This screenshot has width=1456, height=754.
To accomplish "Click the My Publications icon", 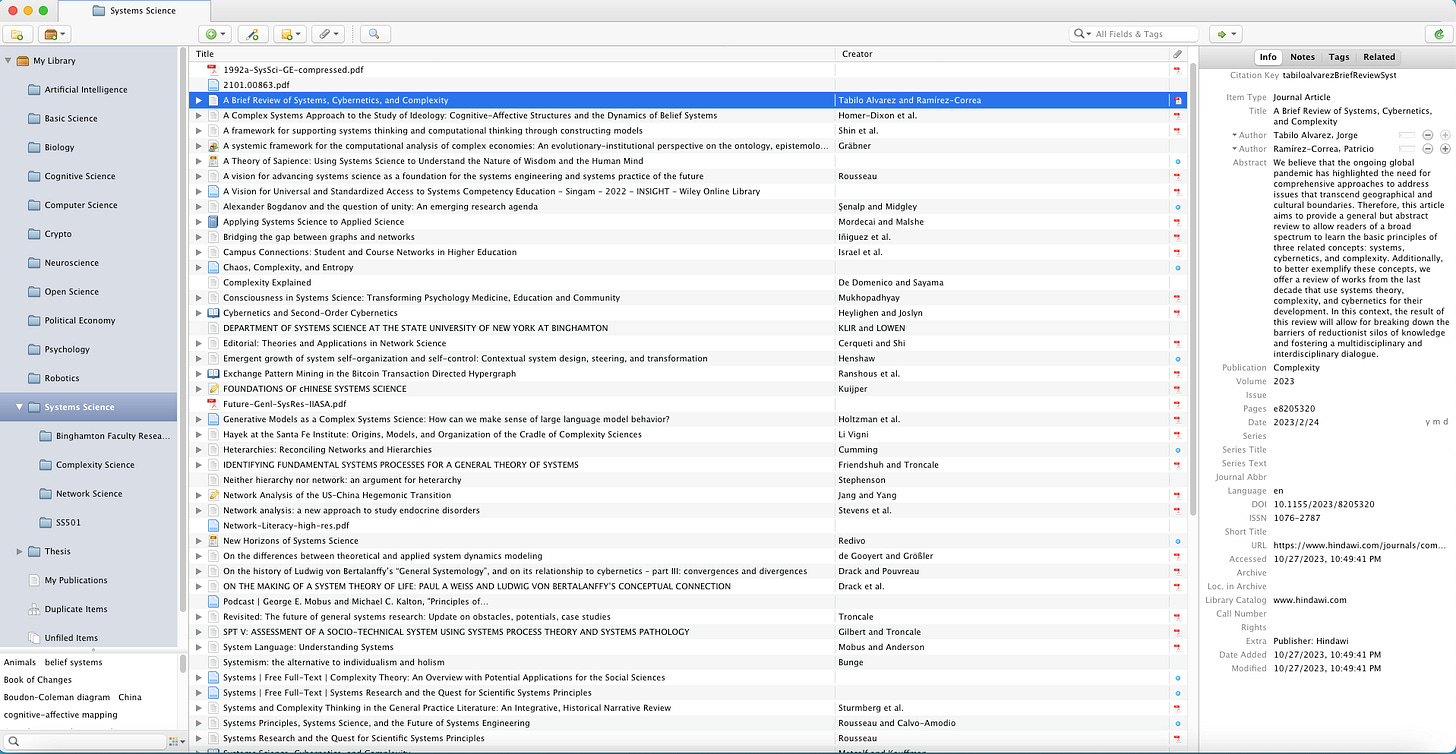I will (35, 580).
